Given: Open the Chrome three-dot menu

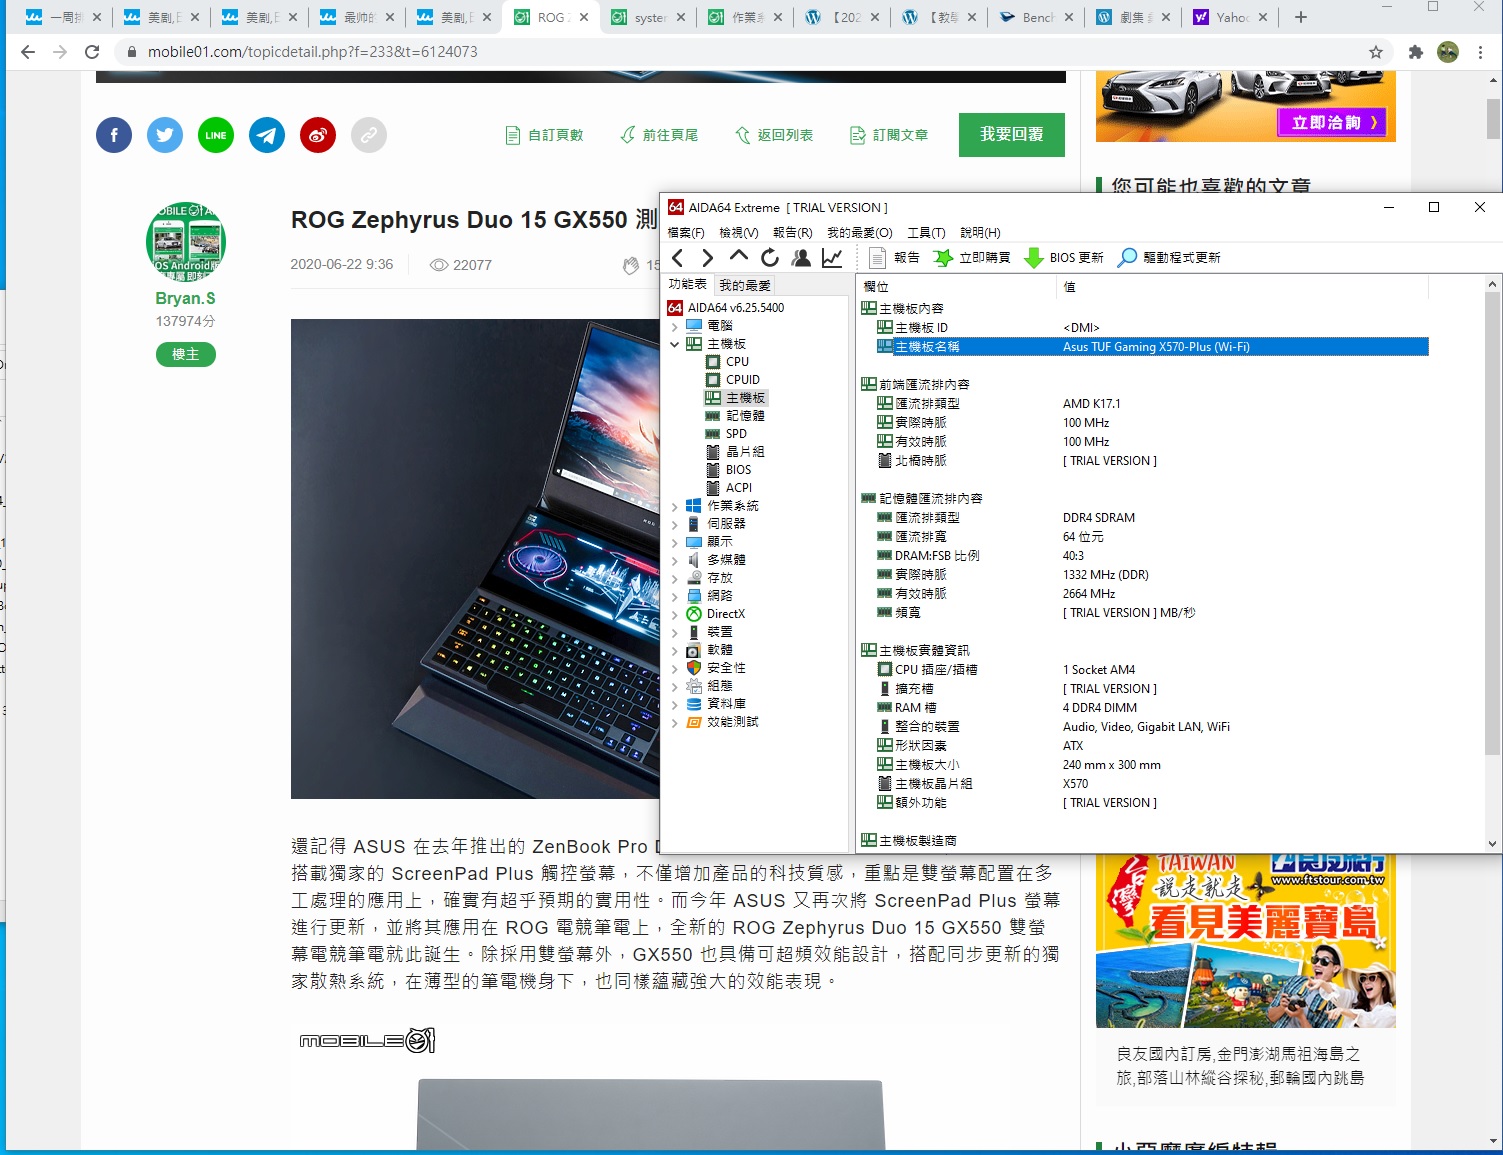Looking at the screenshot, I should pyautogui.click(x=1481, y=52).
